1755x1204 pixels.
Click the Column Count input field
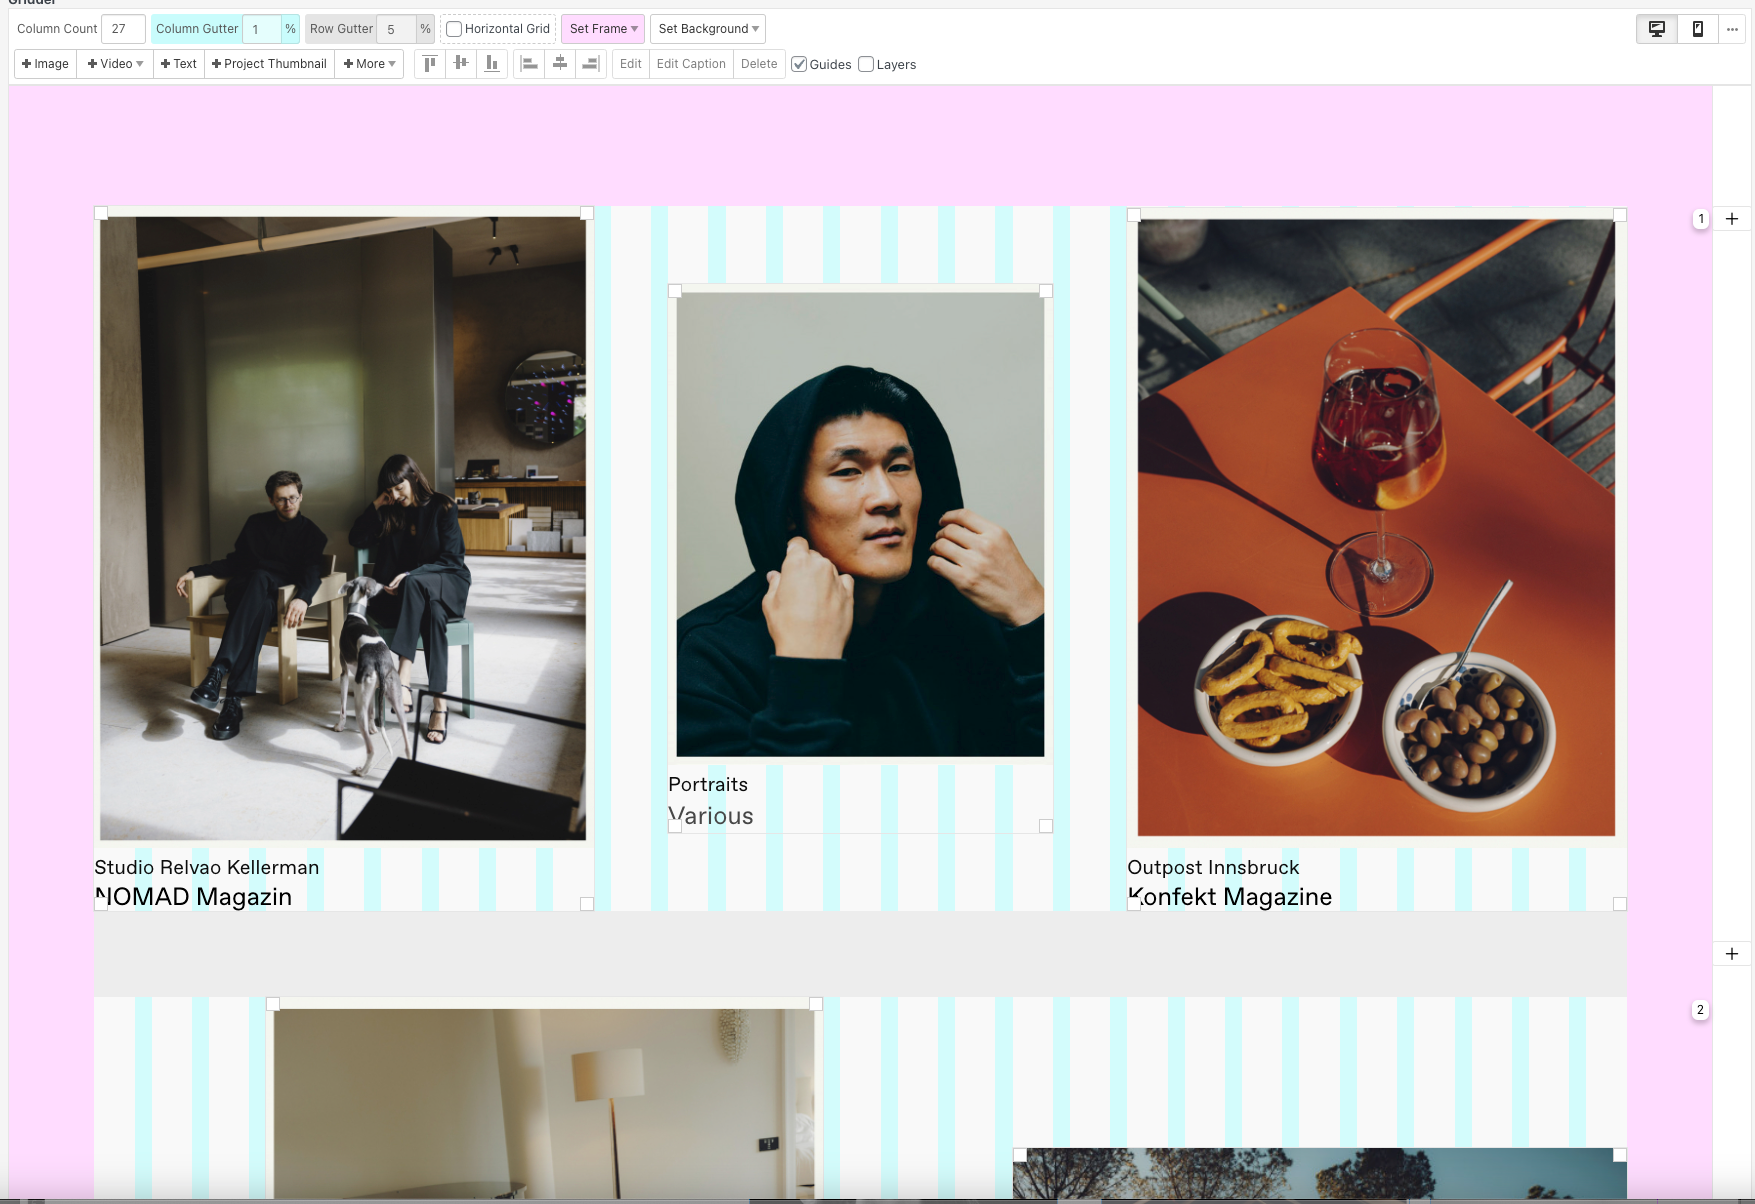coord(123,29)
